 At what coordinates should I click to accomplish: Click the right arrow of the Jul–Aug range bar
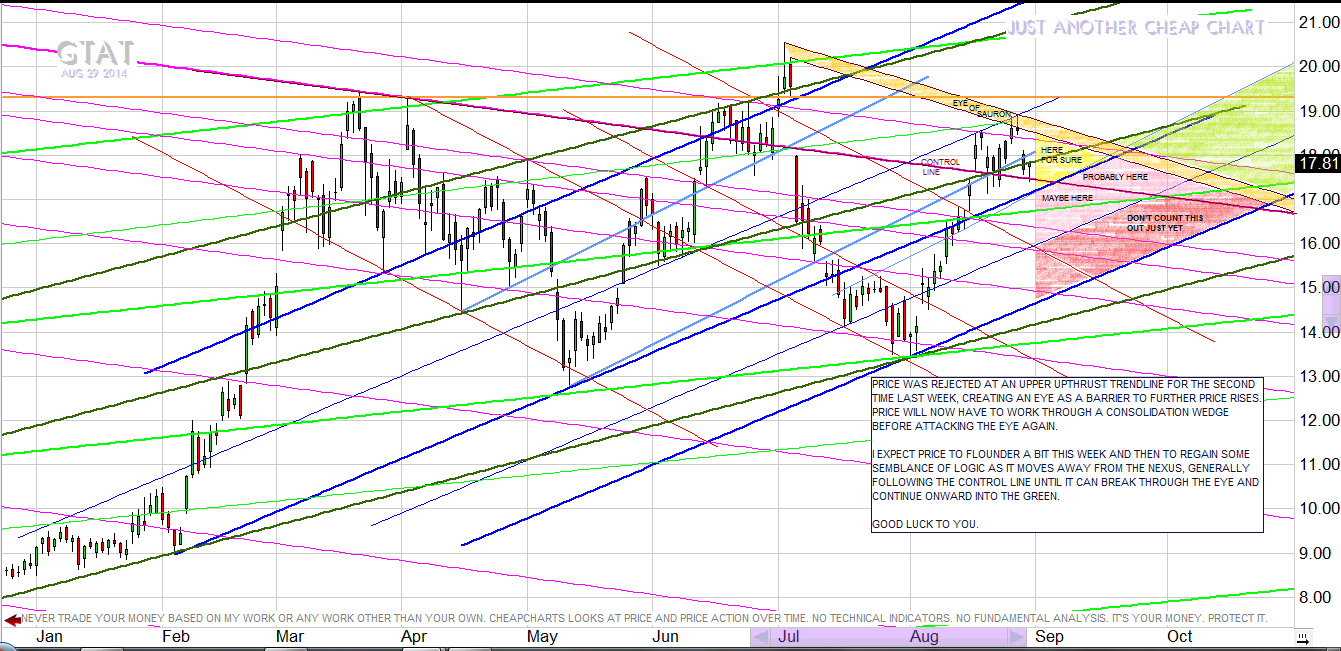click(1016, 637)
